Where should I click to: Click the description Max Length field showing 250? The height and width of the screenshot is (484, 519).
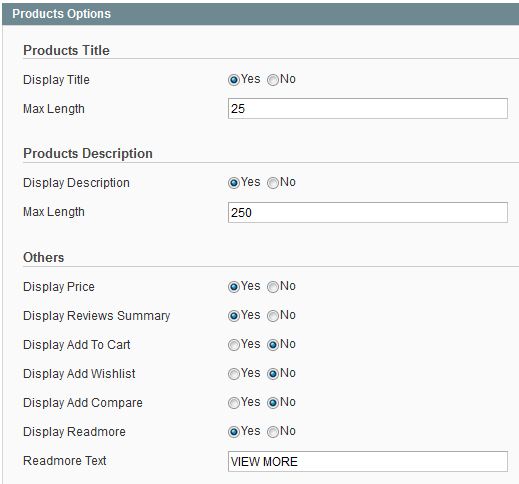point(368,212)
